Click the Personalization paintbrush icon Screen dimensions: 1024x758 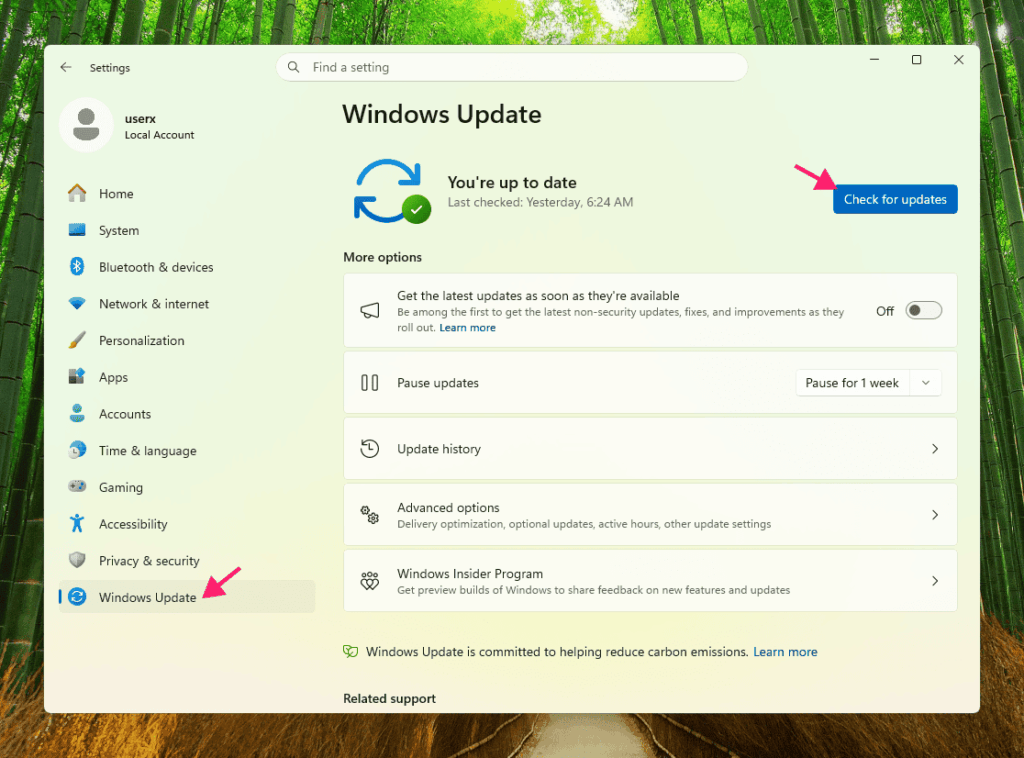pyautogui.click(x=77, y=340)
